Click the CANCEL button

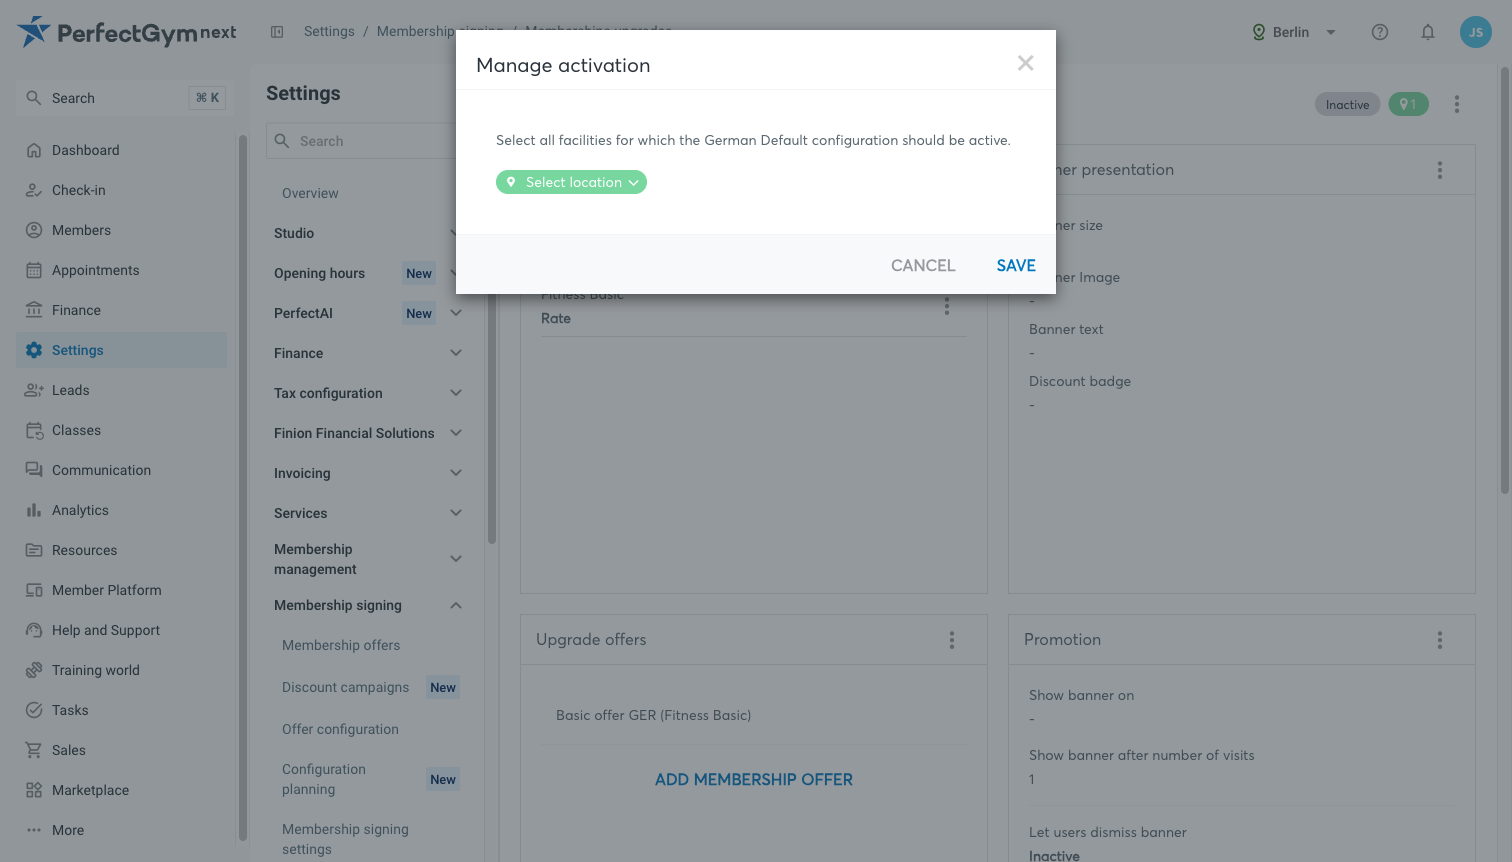(923, 265)
